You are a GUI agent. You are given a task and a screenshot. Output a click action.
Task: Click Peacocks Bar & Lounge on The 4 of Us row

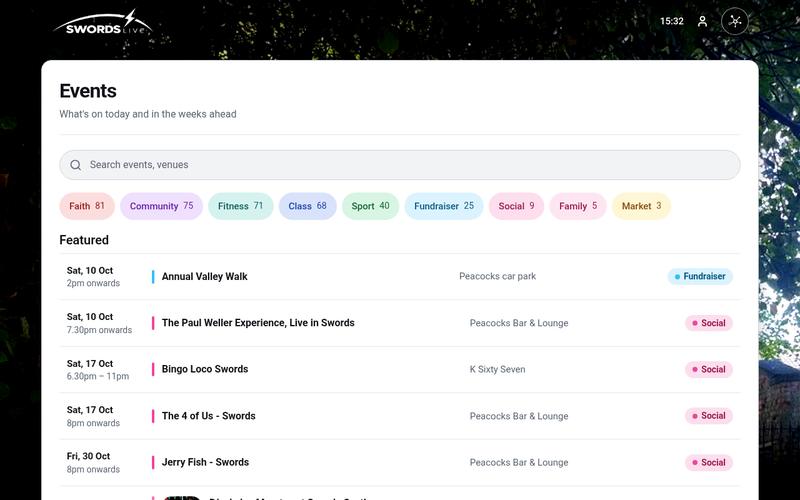pos(519,416)
